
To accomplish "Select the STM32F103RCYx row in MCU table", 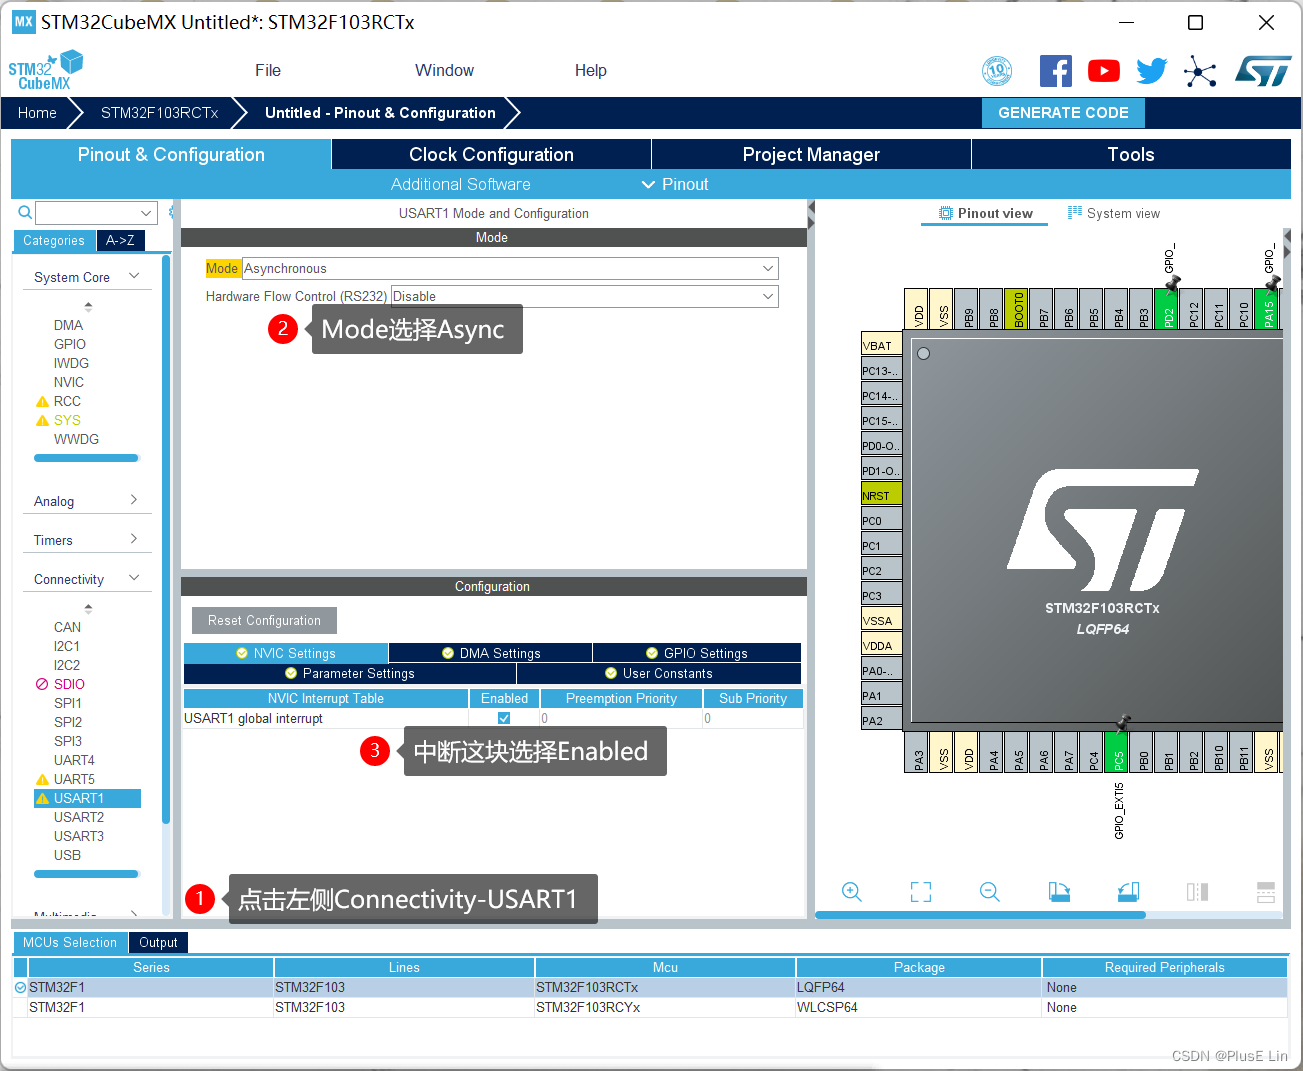I will coord(650,1007).
